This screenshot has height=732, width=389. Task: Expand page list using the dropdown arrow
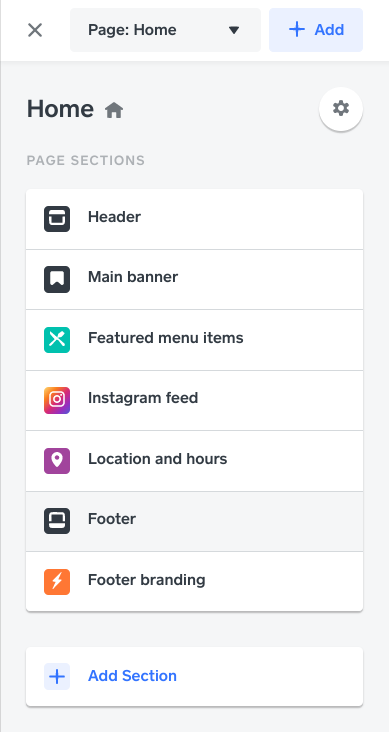pos(233,30)
